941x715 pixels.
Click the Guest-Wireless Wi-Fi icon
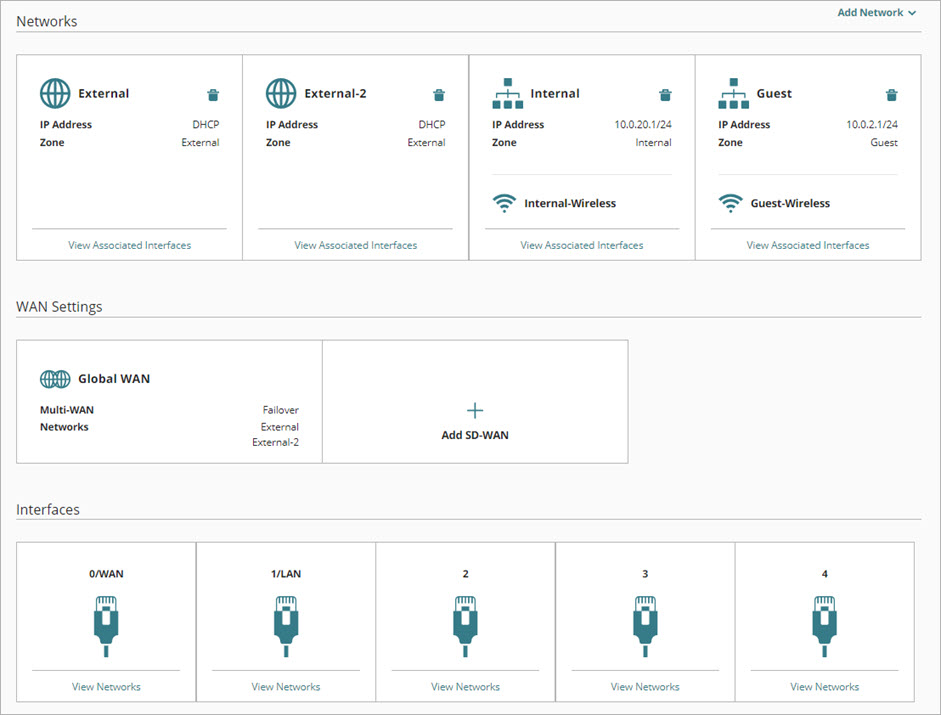pos(731,204)
